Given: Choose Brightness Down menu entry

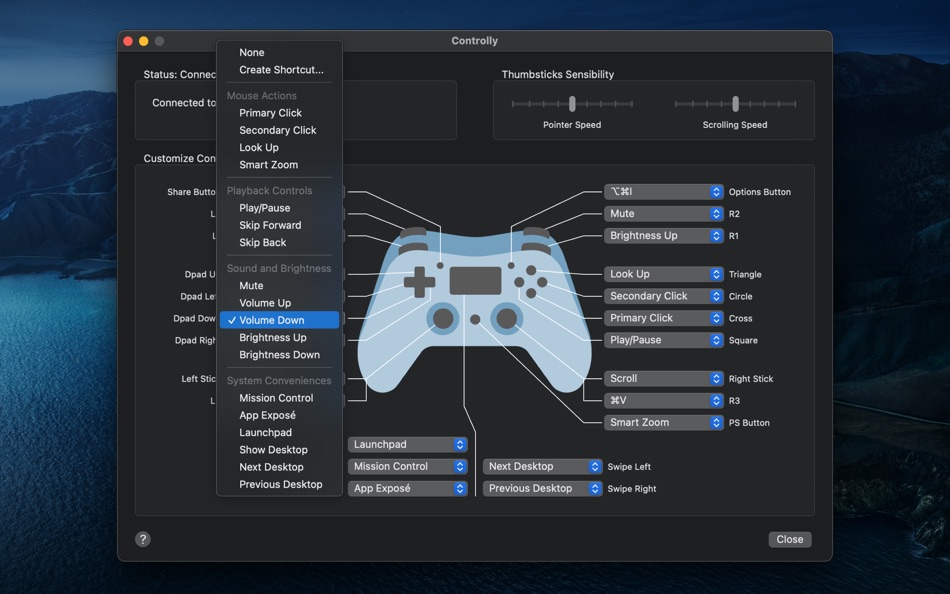Looking at the screenshot, I should click(279, 355).
